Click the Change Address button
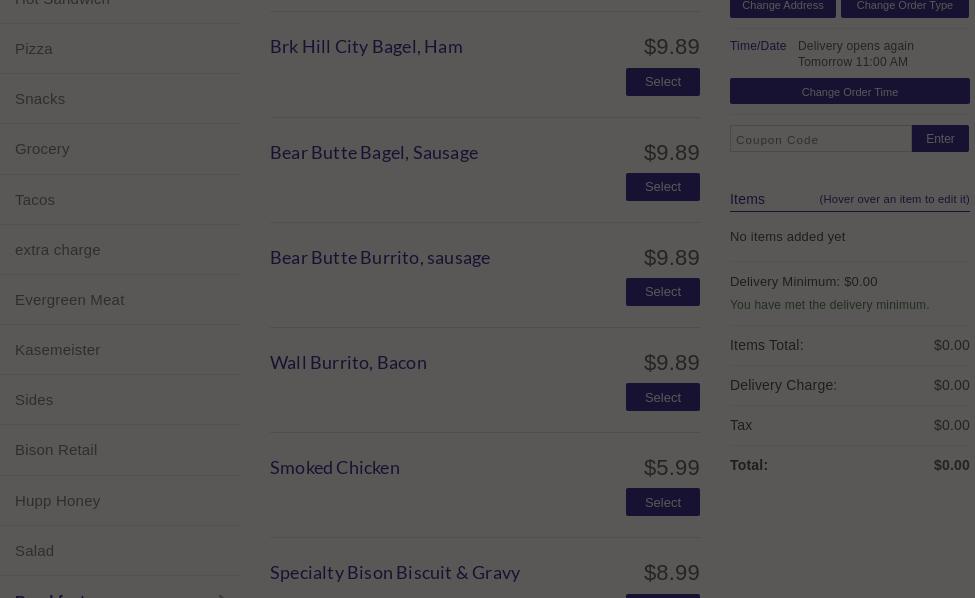 782,7
